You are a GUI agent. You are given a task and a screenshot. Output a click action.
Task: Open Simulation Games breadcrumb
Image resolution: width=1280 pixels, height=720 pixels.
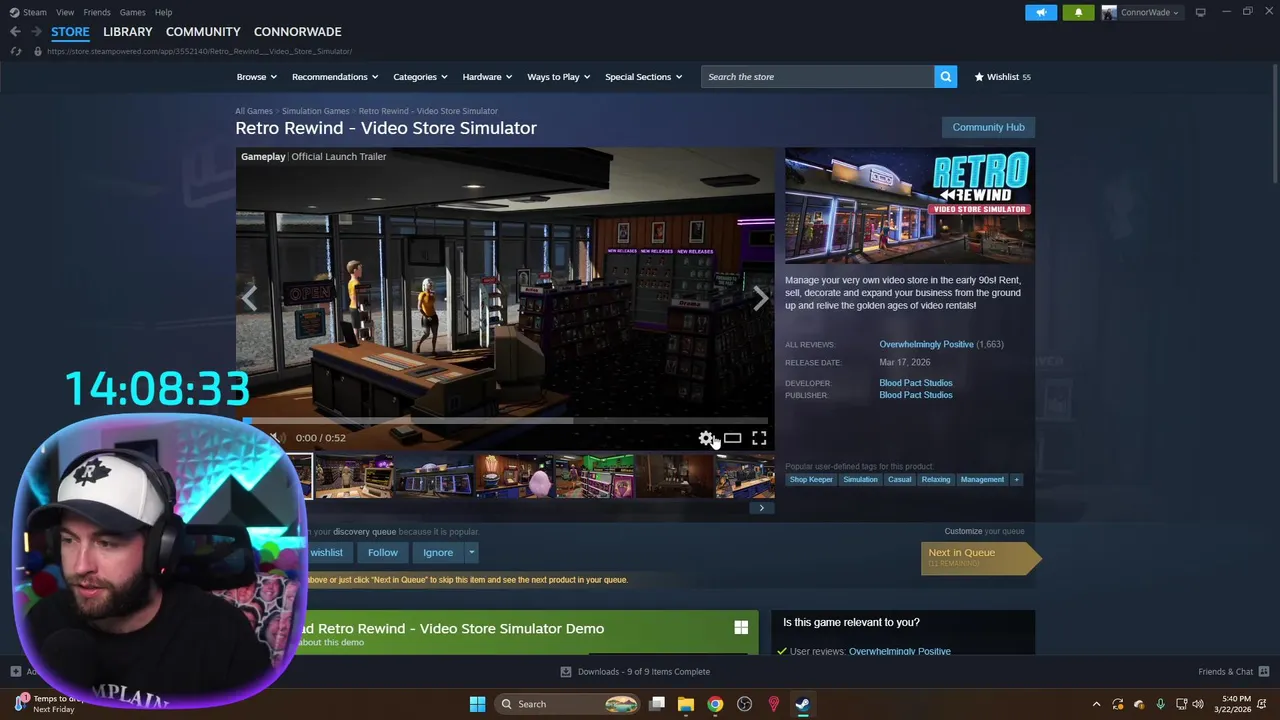(315, 111)
